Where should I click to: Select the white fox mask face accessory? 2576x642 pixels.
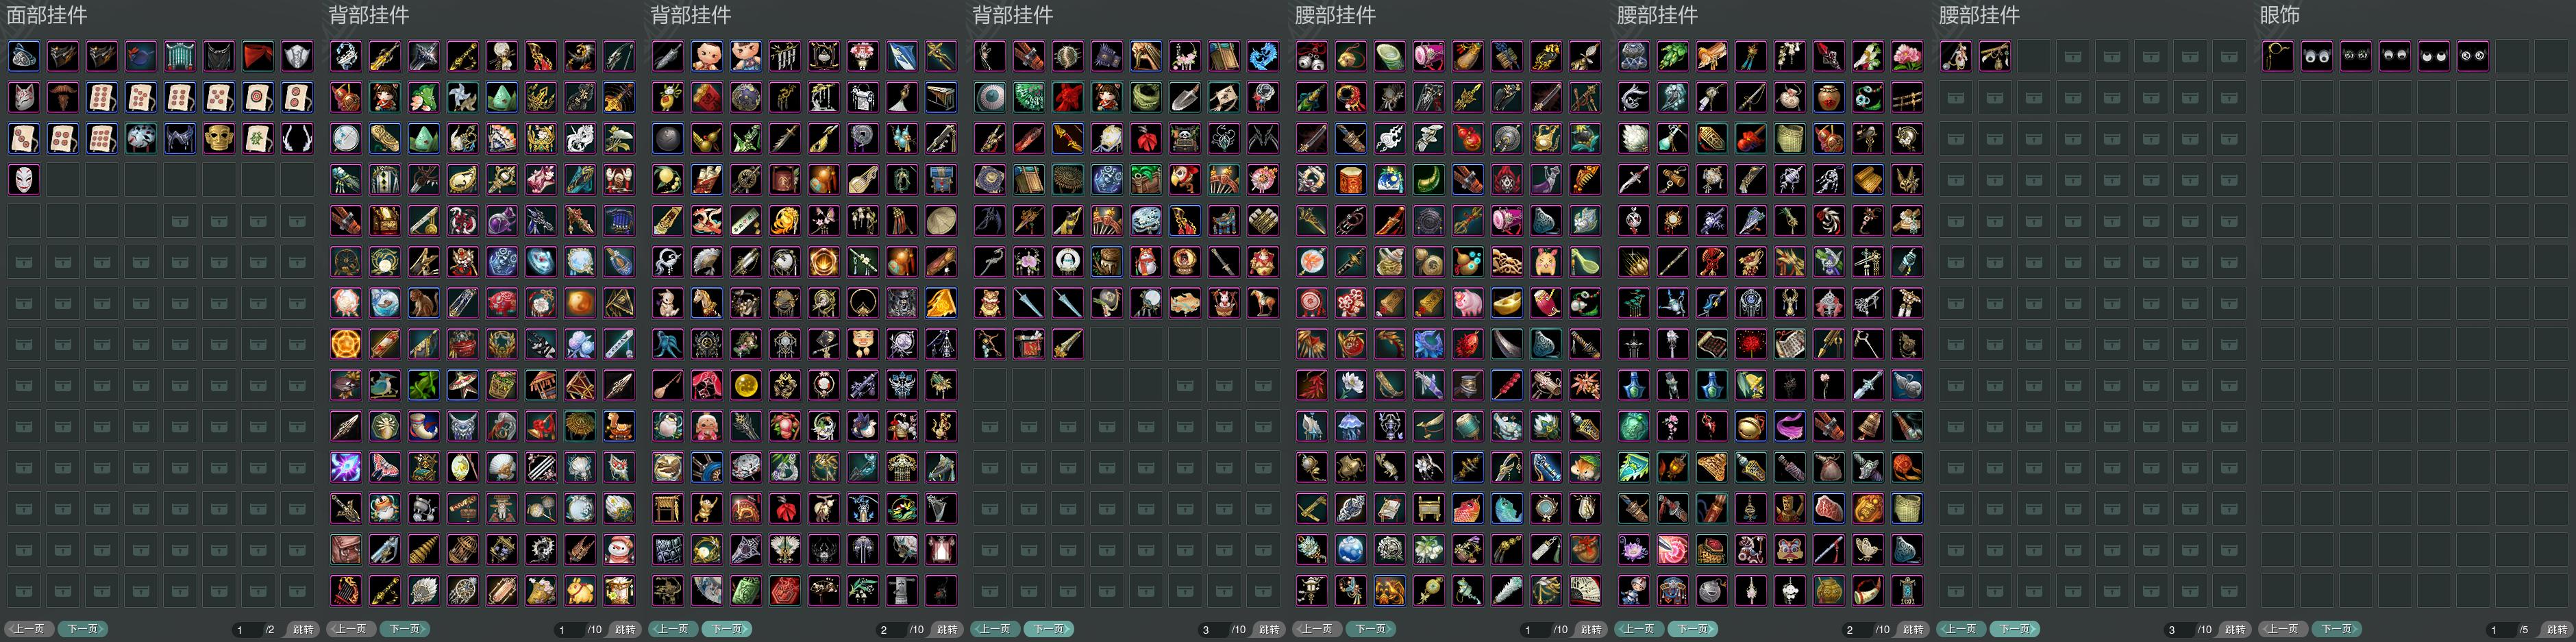24,97
